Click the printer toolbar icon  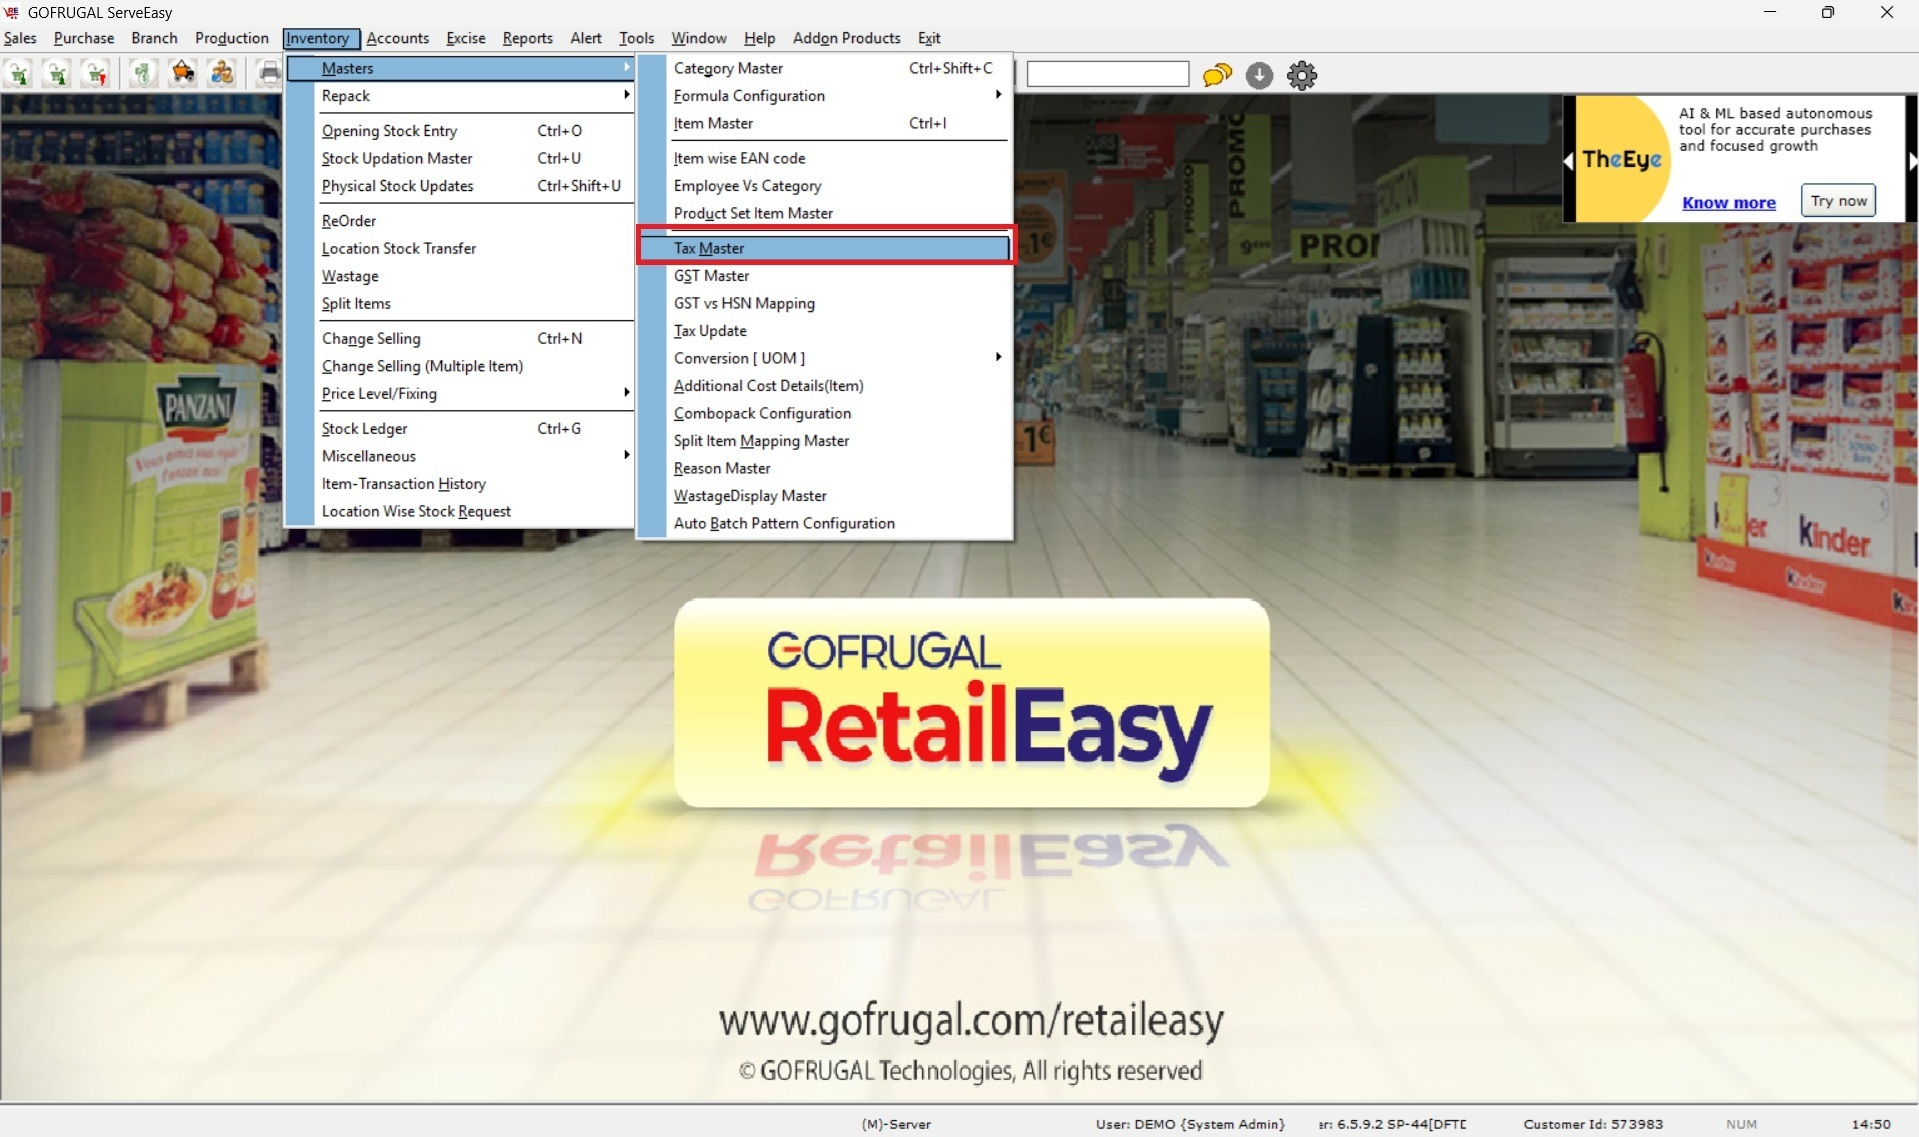[269, 74]
